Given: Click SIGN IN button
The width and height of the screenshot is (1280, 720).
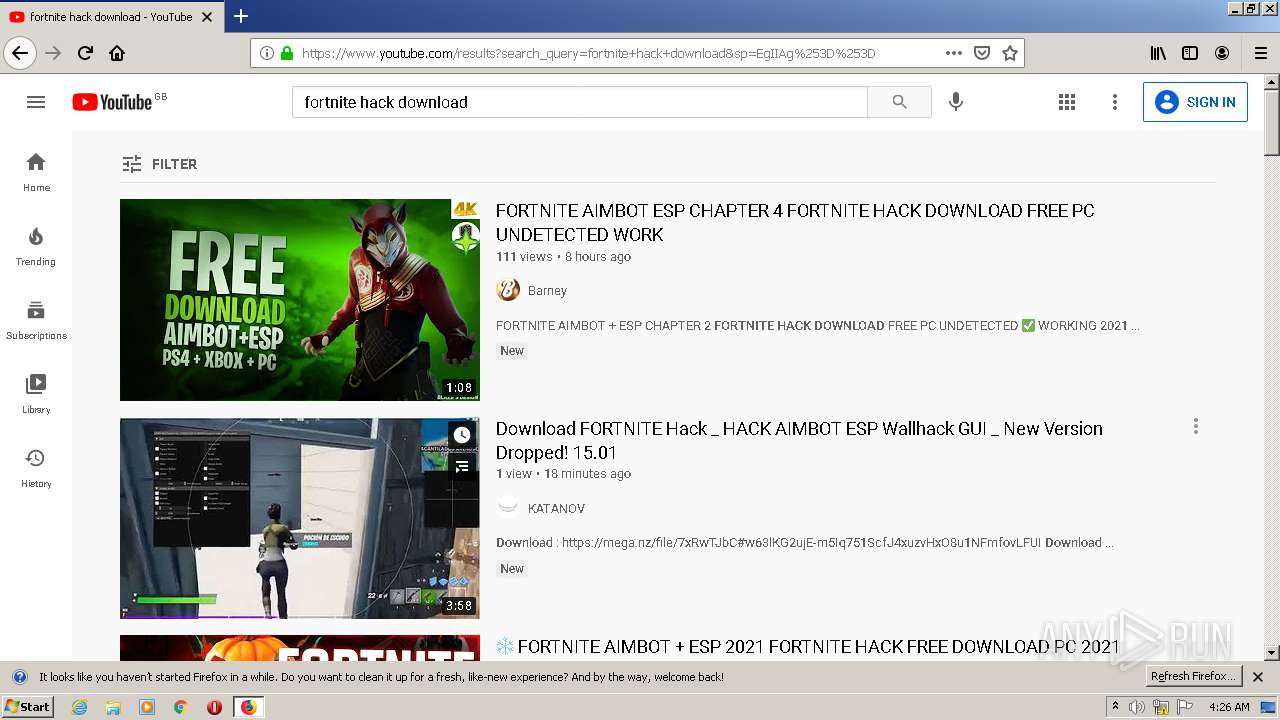Looking at the screenshot, I should (1195, 102).
